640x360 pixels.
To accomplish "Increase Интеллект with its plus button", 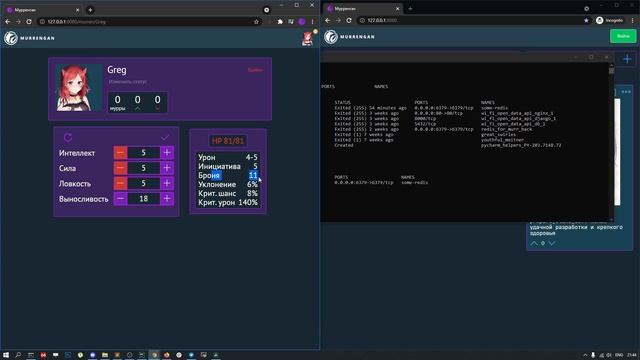I will [x=167, y=153].
